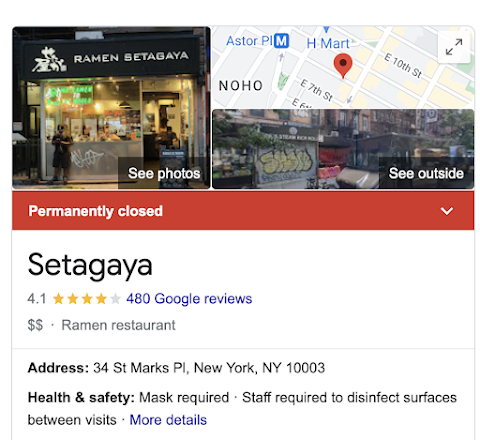This screenshot has width=480, height=440.
Task: Click the street view thumbnail image
Action: [343, 149]
